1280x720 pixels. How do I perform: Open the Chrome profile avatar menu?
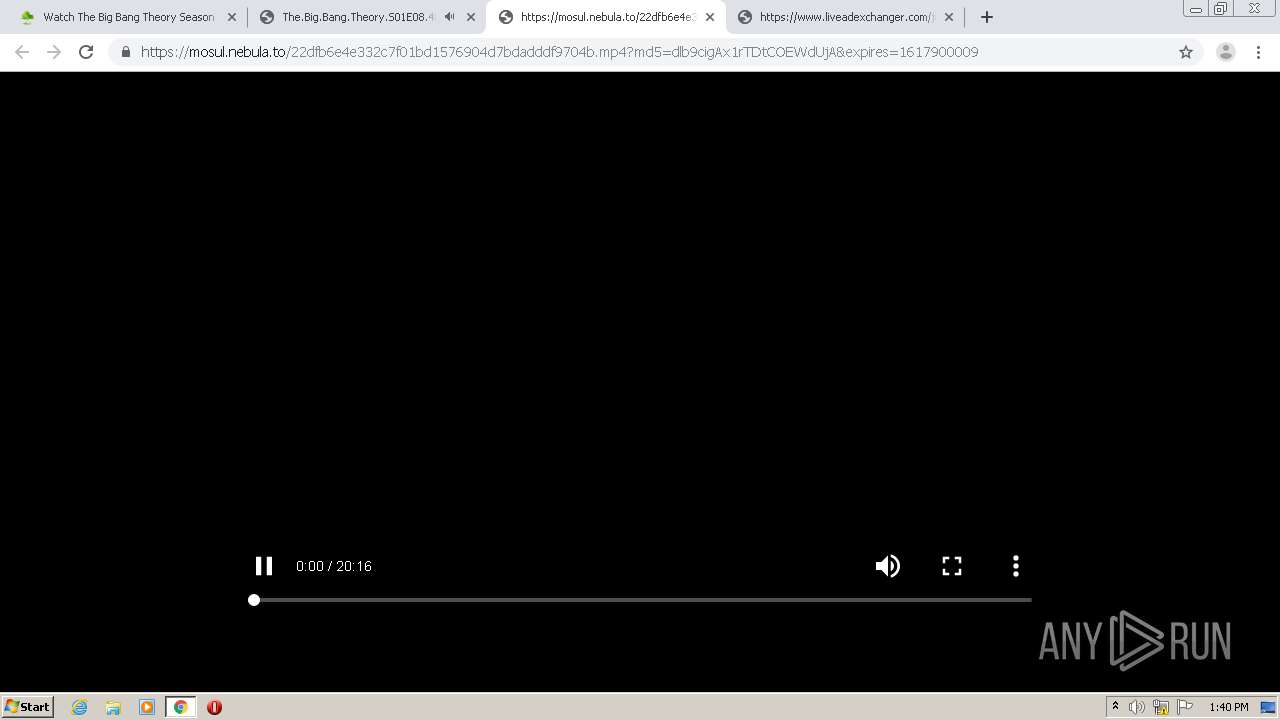1226,52
